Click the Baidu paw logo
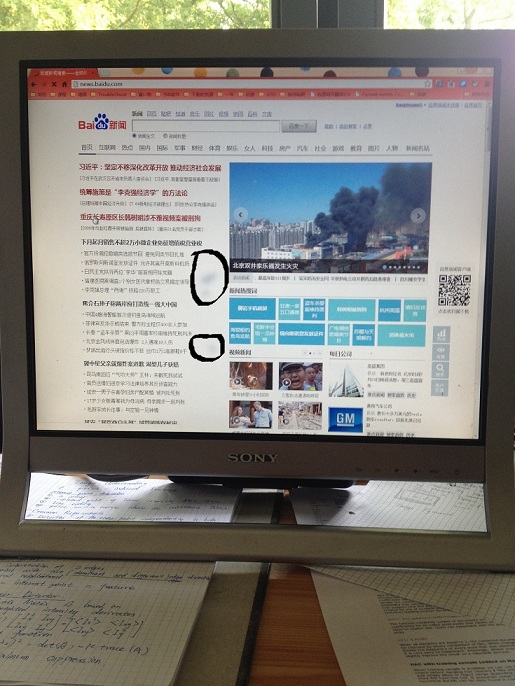The height and width of the screenshot is (686, 515). pyautogui.click(x=102, y=122)
